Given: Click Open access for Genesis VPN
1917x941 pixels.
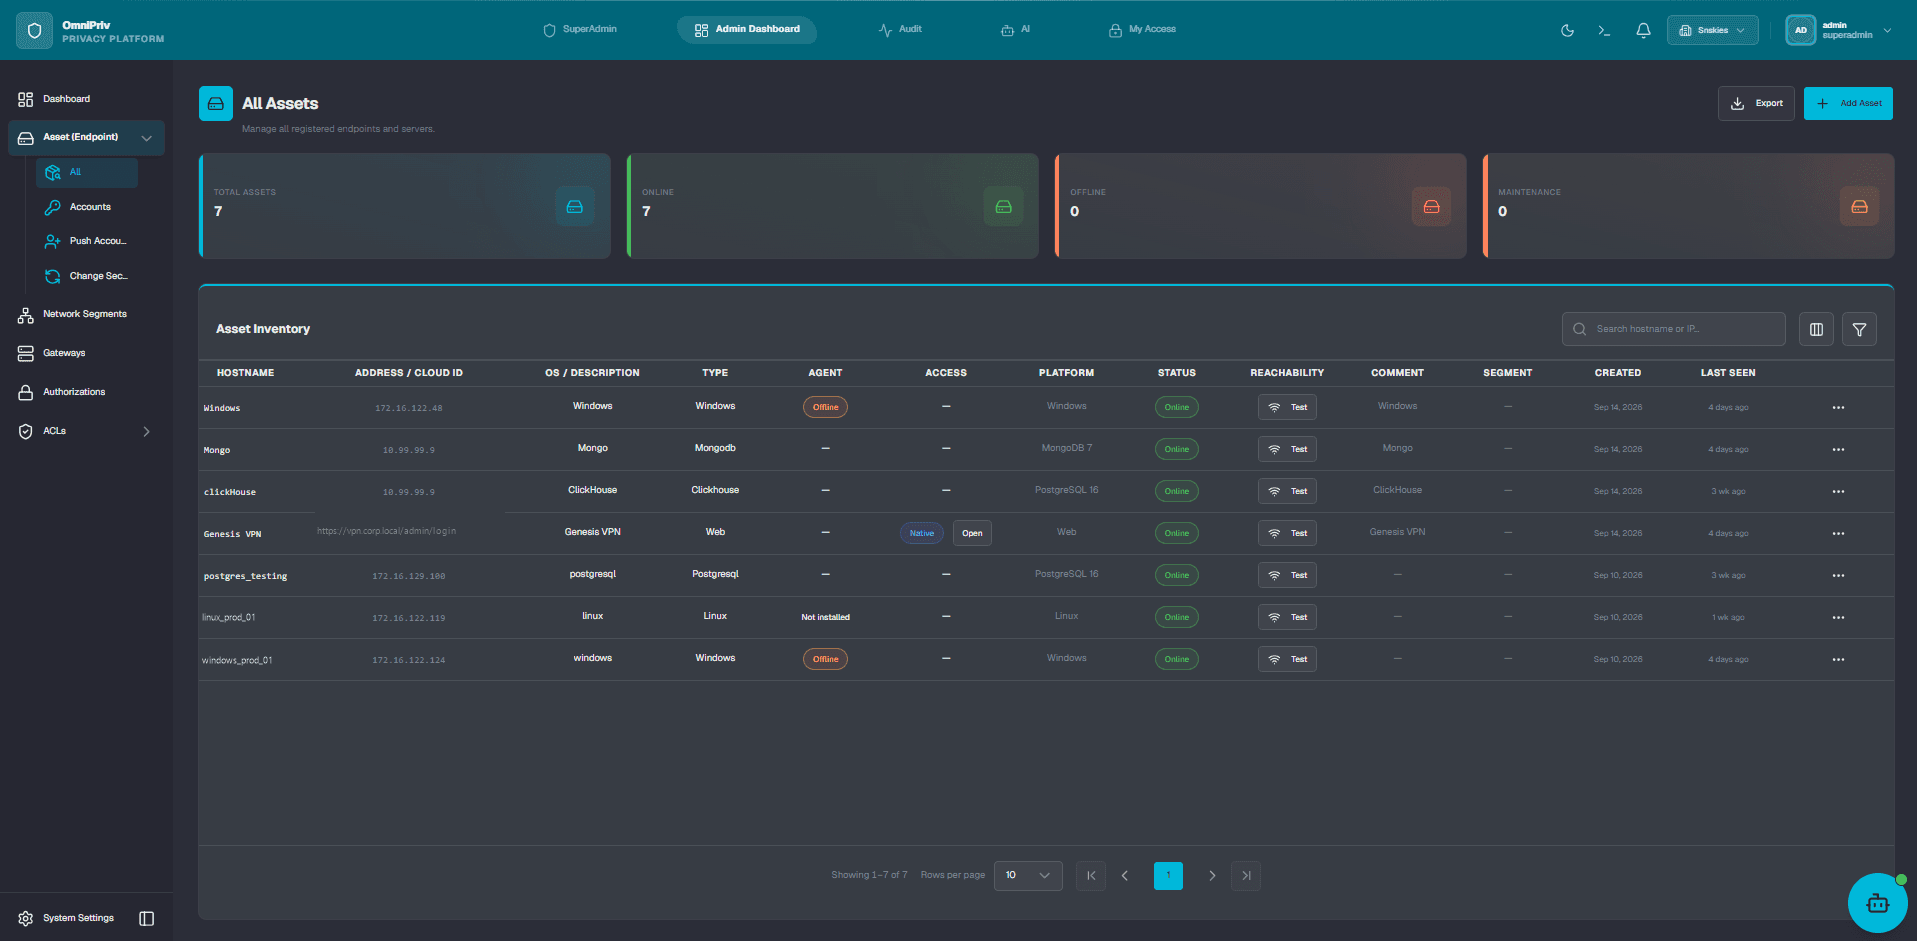Looking at the screenshot, I should coord(972,533).
